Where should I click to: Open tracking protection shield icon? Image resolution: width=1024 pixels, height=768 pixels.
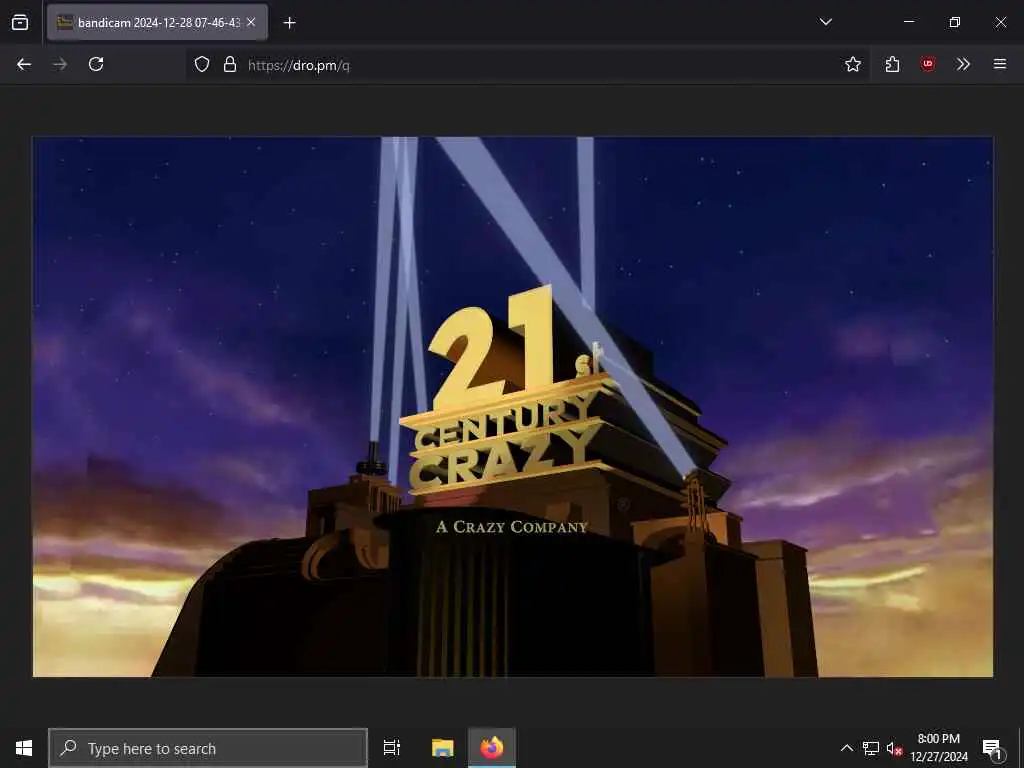tap(202, 64)
